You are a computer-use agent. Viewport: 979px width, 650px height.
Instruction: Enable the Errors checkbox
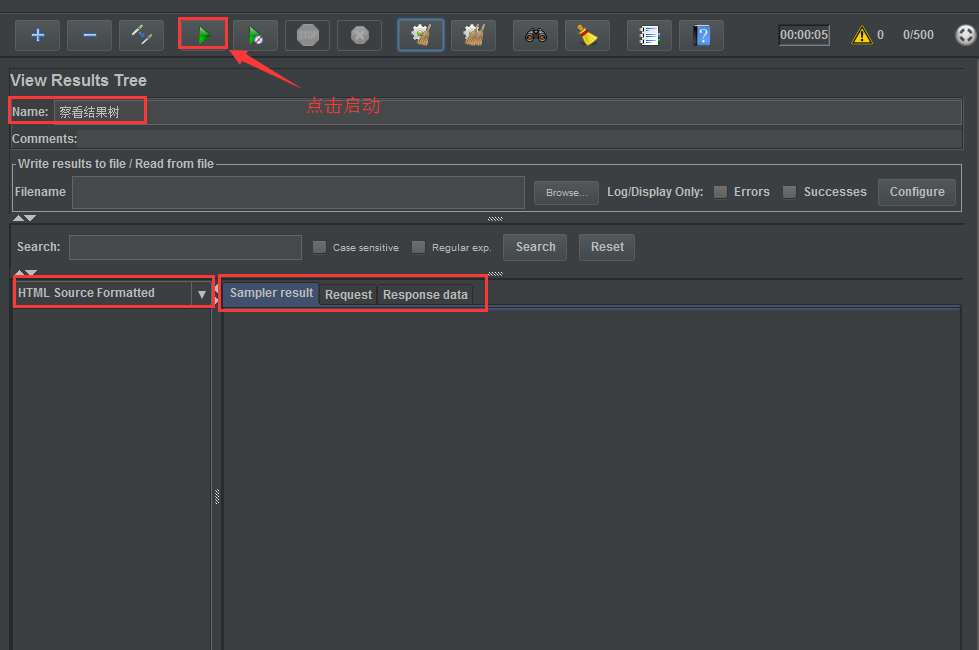point(721,192)
